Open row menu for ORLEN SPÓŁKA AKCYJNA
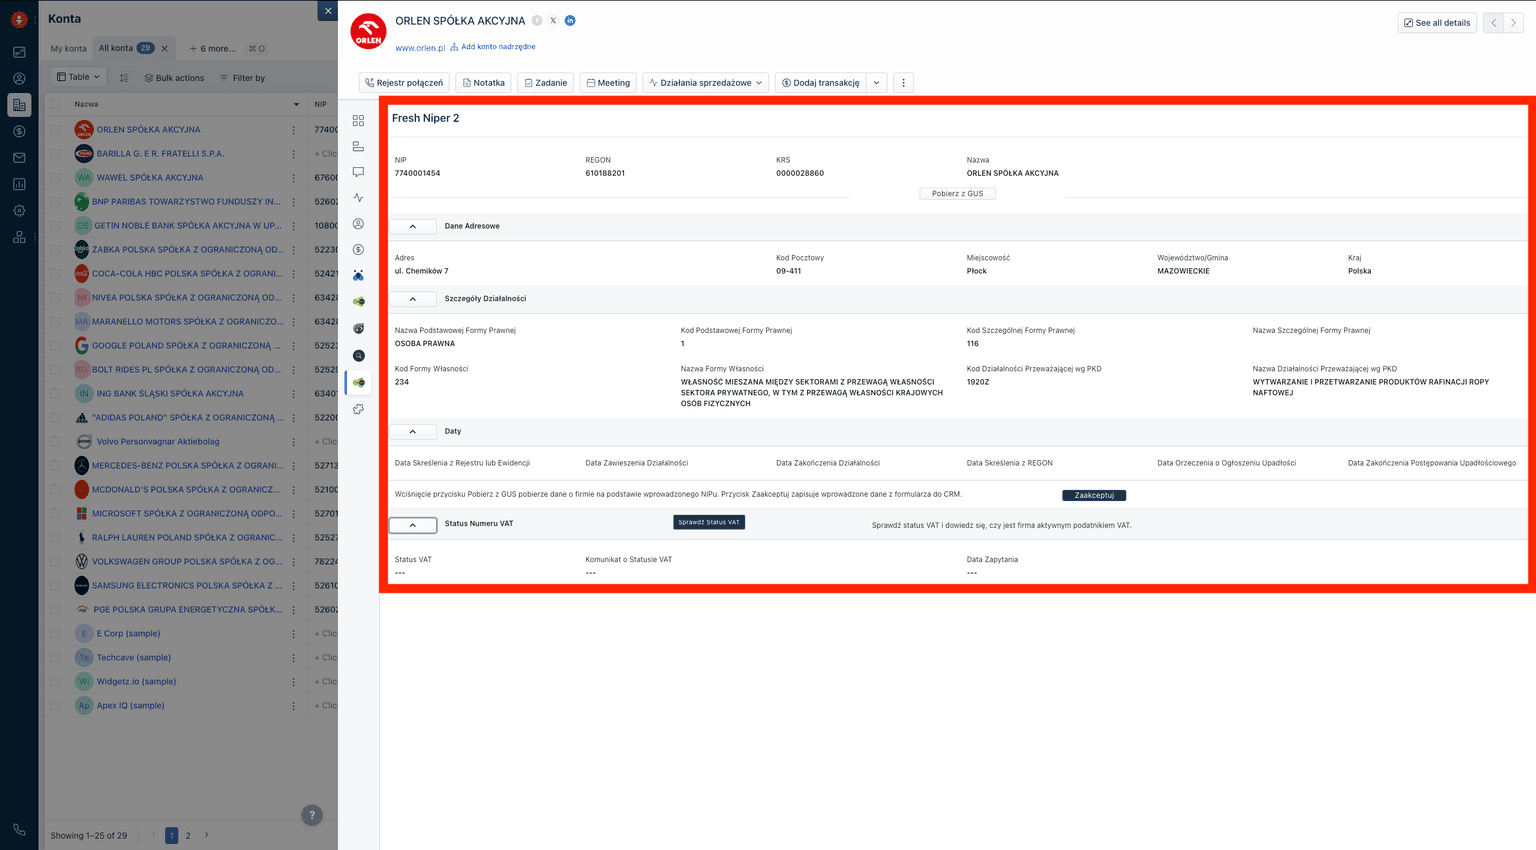This screenshot has height=850, width=1536. pos(293,130)
